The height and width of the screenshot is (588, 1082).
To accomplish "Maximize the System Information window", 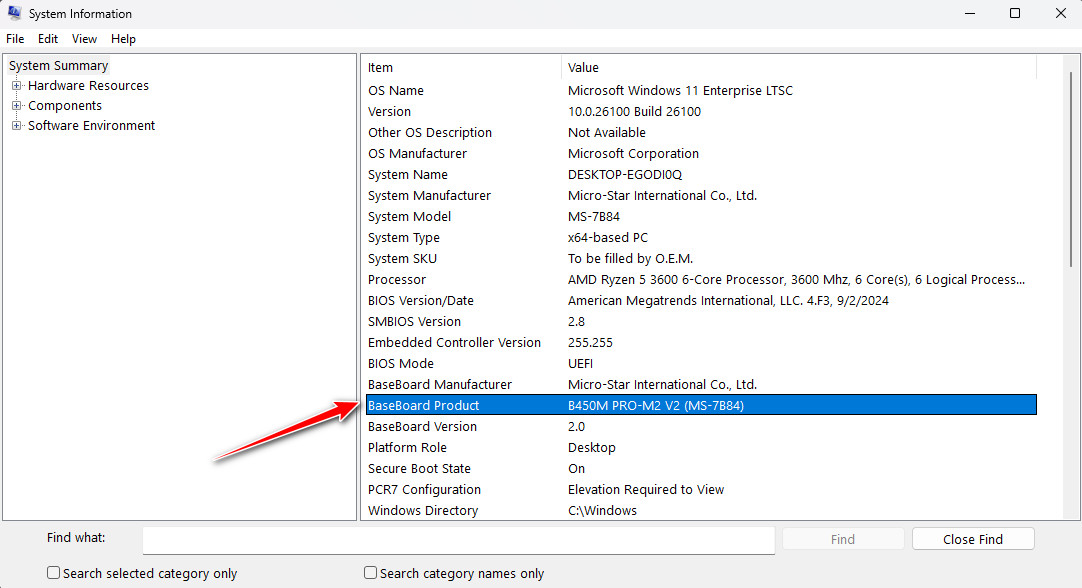I will (1015, 14).
